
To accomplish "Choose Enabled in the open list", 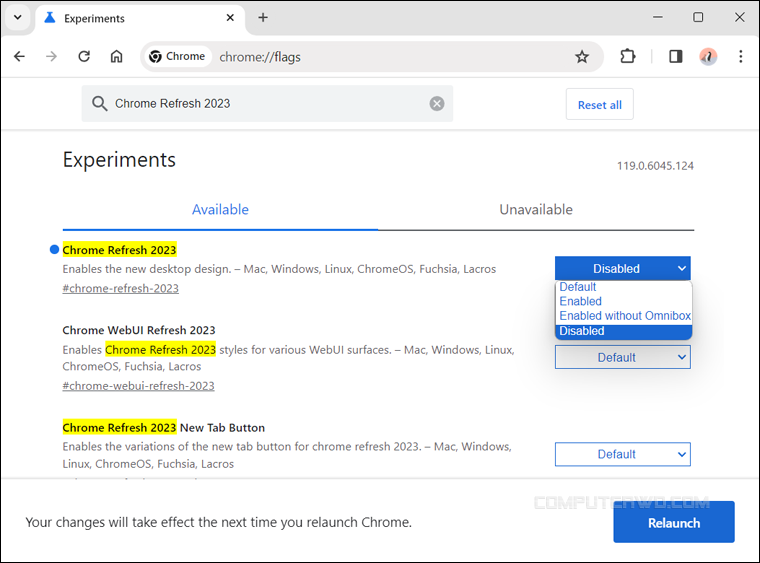I will click(x=623, y=301).
